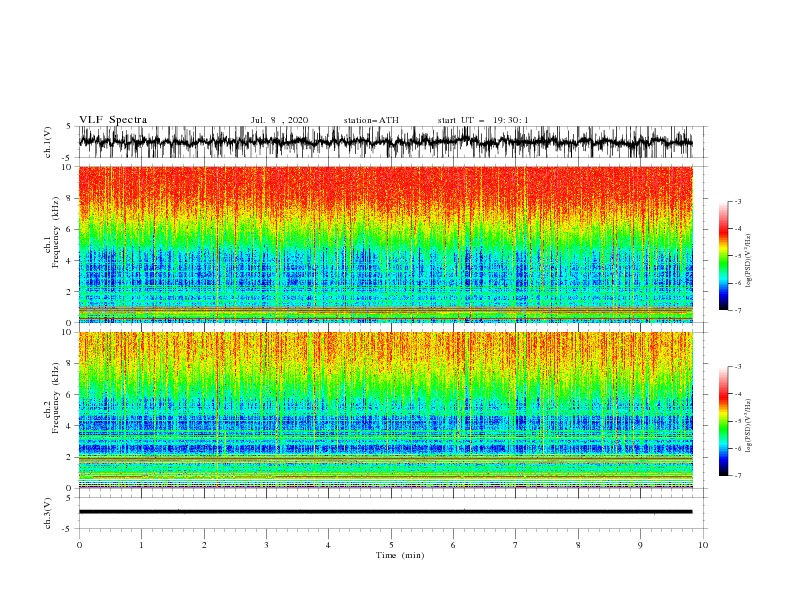Click the "station=ATH" header label
792x612 pixels.
(371, 120)
